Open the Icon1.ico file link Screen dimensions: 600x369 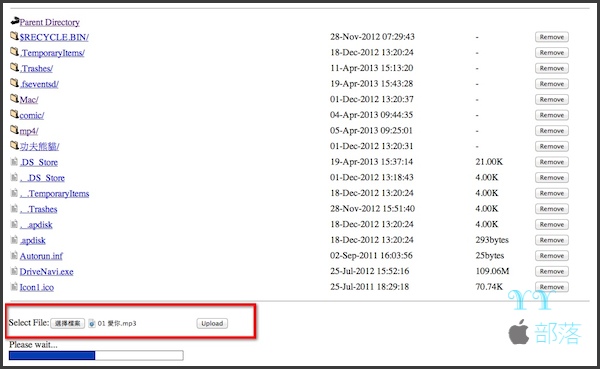pyautogui.click(x=37, y=287)
